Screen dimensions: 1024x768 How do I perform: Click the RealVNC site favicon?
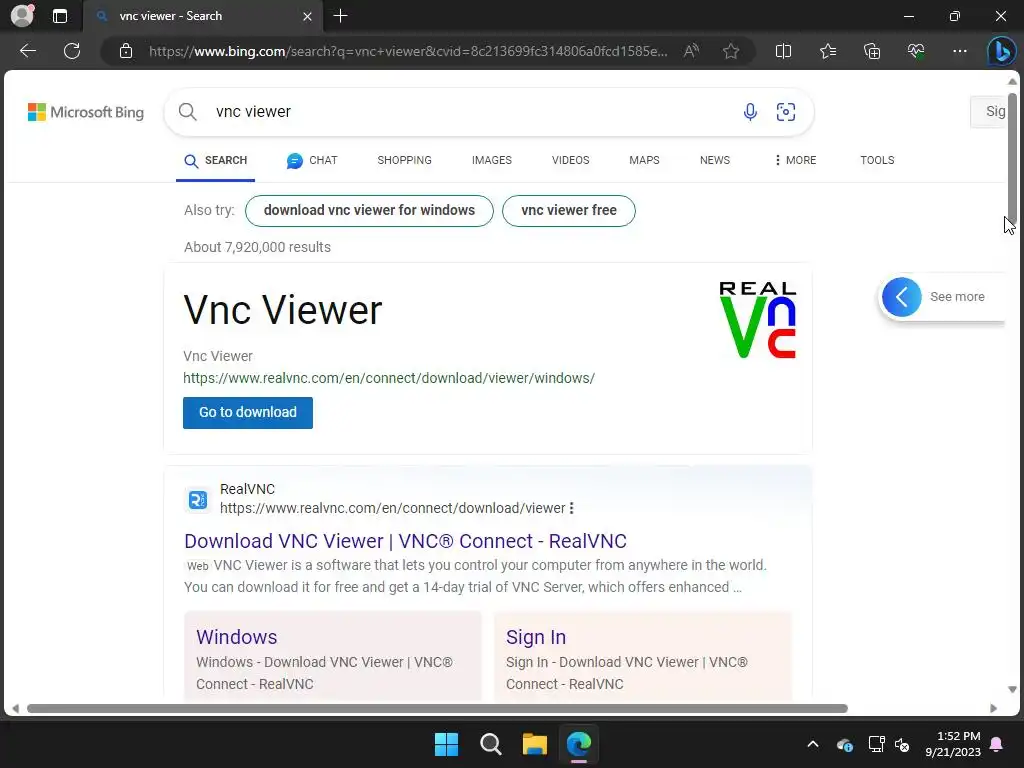[x=198, y=500]
